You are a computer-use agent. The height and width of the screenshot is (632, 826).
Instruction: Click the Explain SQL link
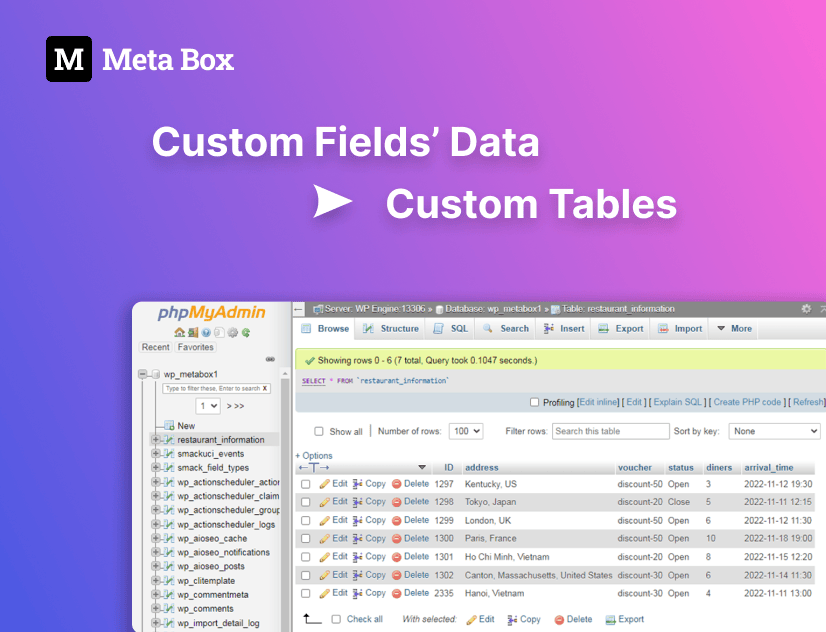pos(679,402)
